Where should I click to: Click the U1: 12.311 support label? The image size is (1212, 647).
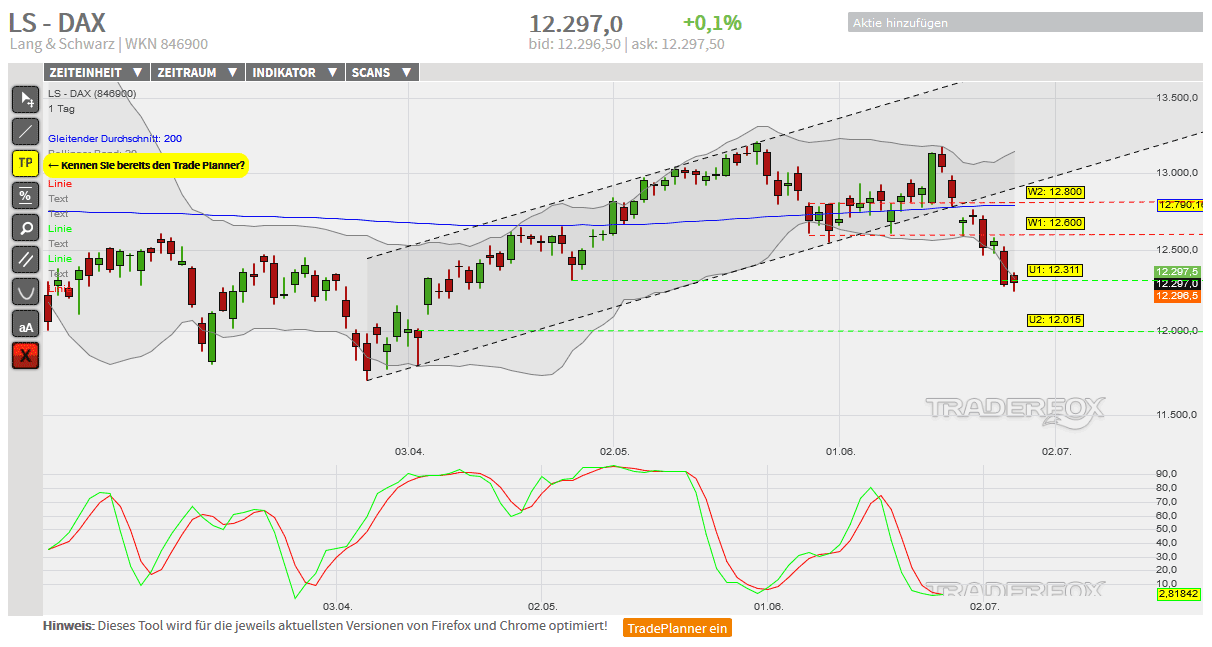(x=1054, y=270)
